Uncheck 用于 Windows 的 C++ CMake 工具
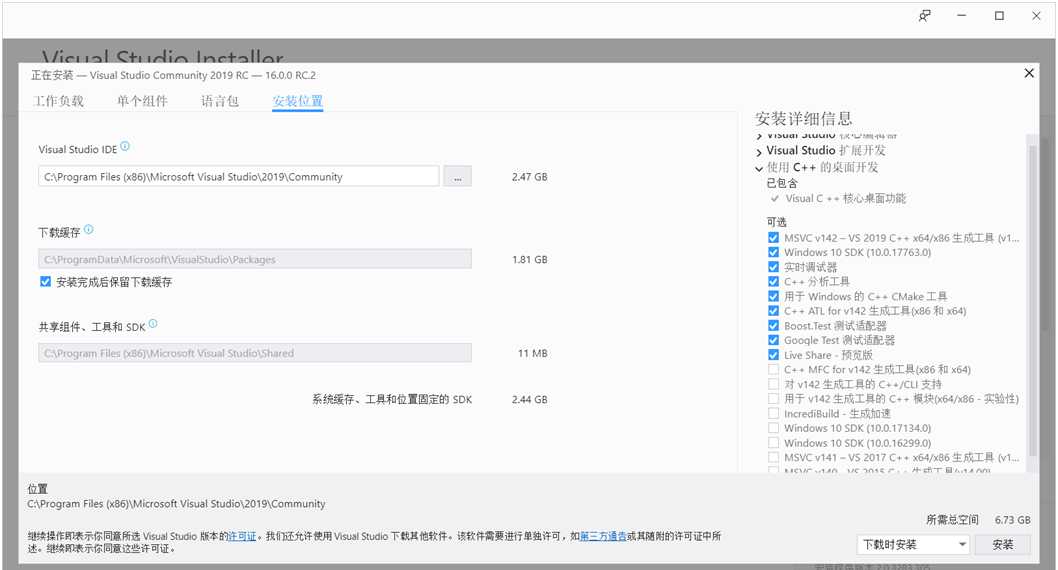Image resolution: width=1058 pixels, height=570 pixels. [x=773, y=296]
